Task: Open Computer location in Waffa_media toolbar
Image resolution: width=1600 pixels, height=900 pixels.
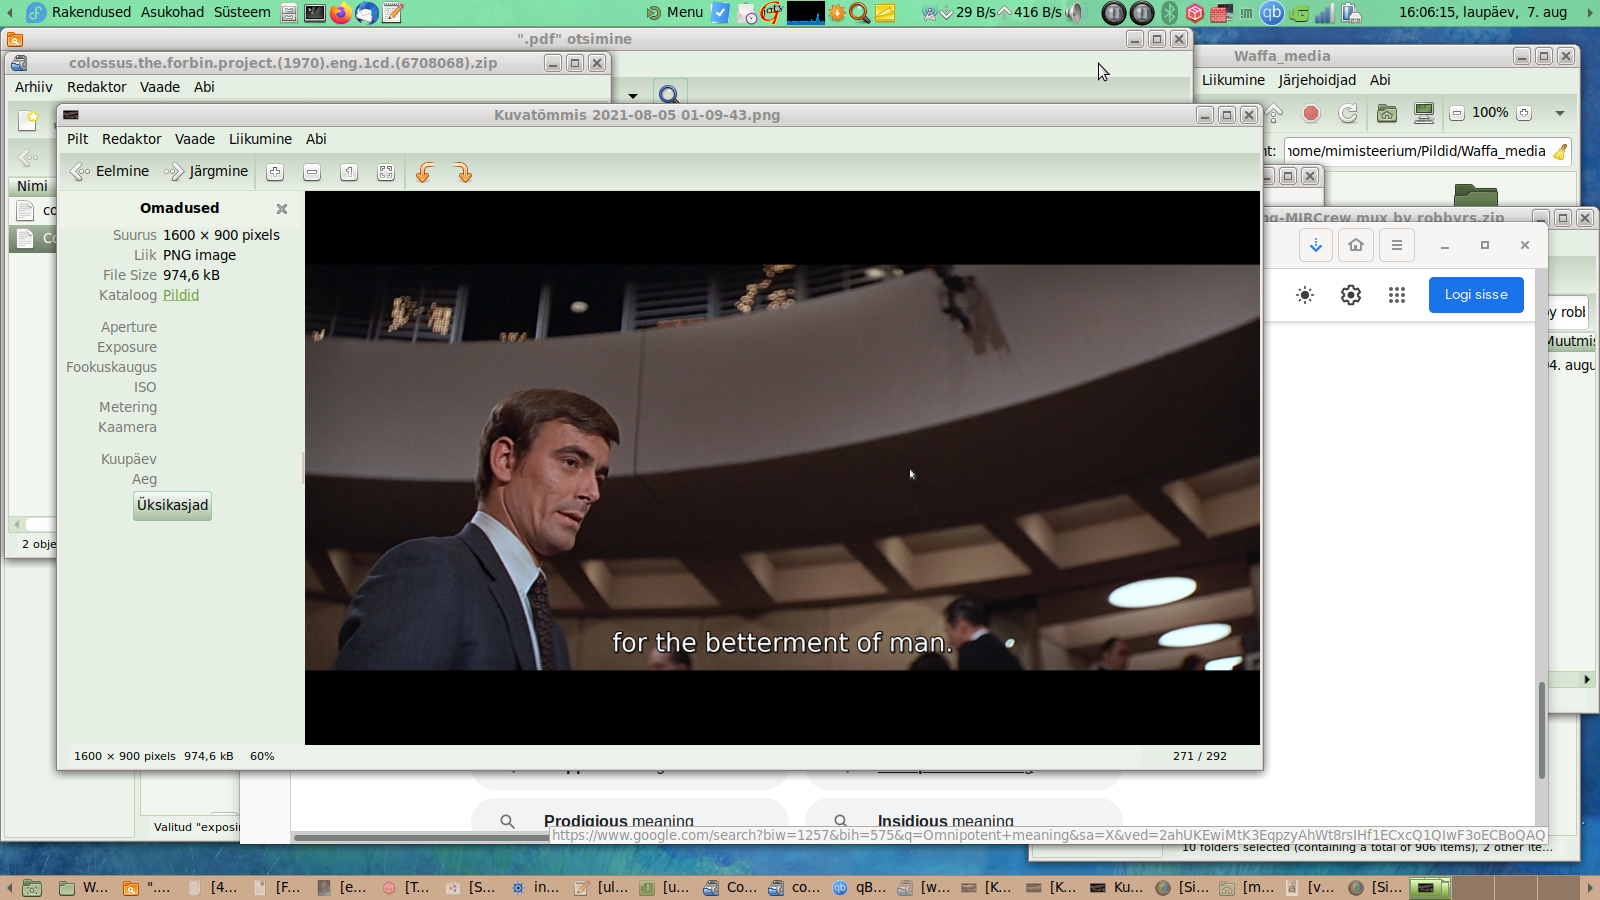Action: point(1424,113)
